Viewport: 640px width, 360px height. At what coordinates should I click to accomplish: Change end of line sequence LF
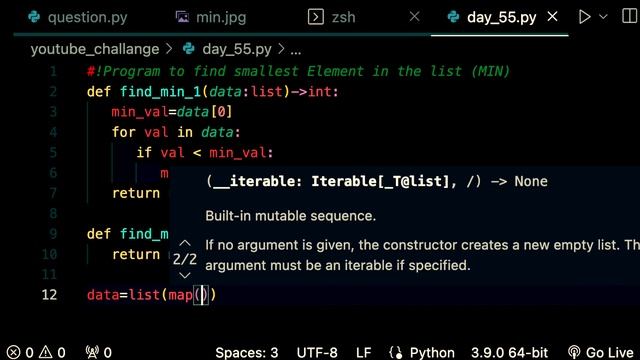(x=363, y=353)
